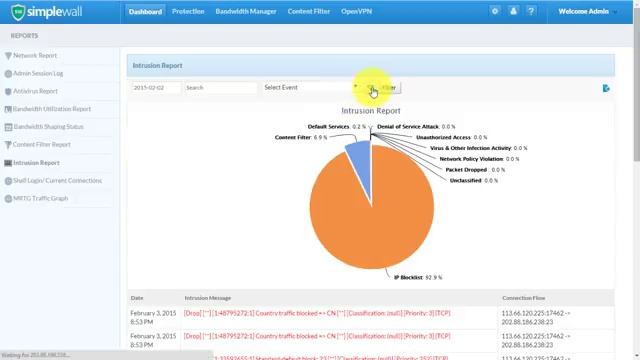640x360 pixels.
Task: Click the Search input field
Action: 221,87
